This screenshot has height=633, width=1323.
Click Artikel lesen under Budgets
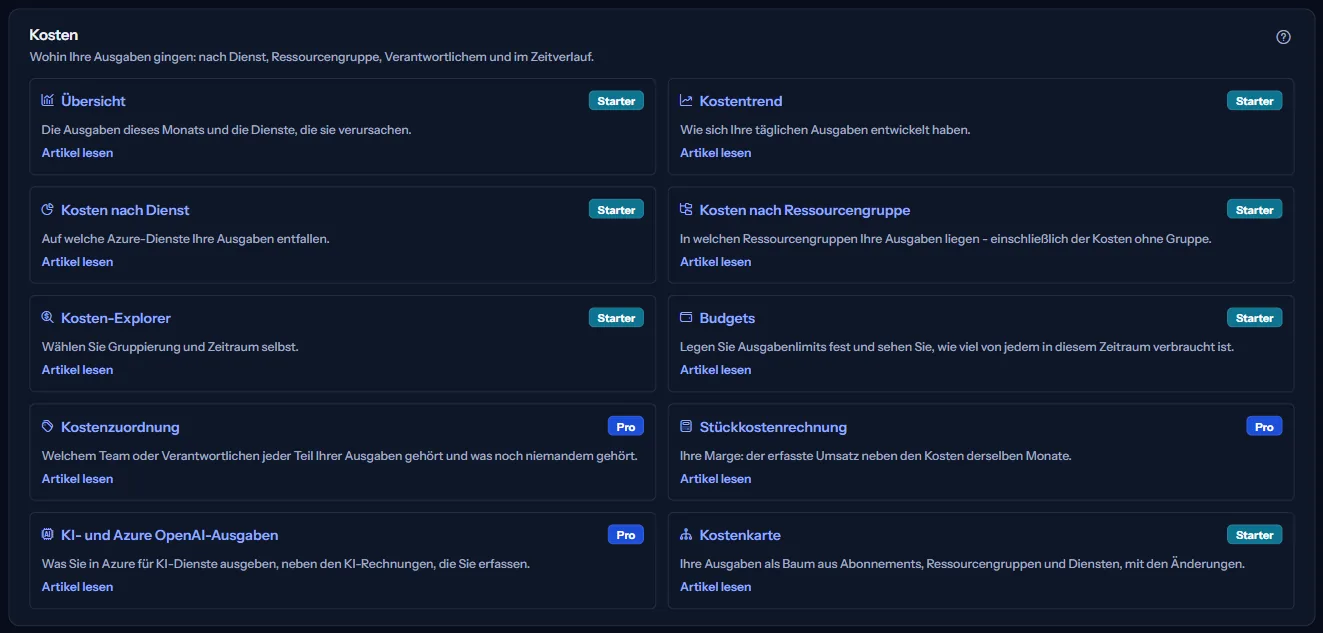(716, 370)
